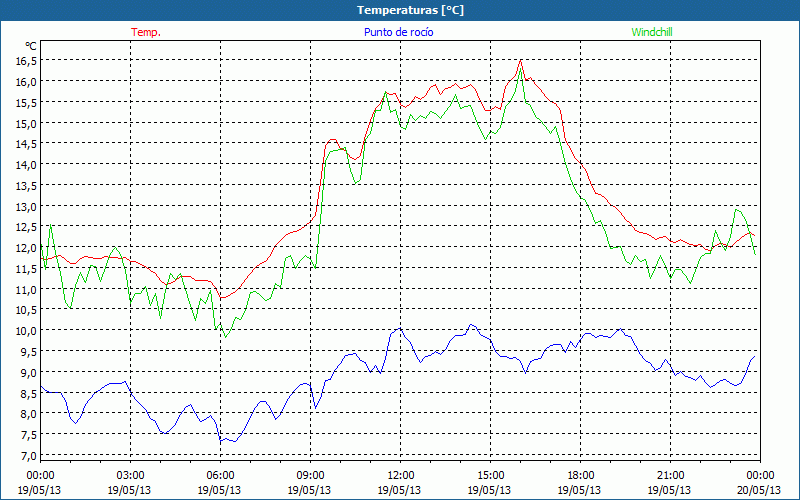The width and height of the screenshot is (800, 500).
Task: Select the red 'Temp.' legend label
Action: (x=146, y=32)
